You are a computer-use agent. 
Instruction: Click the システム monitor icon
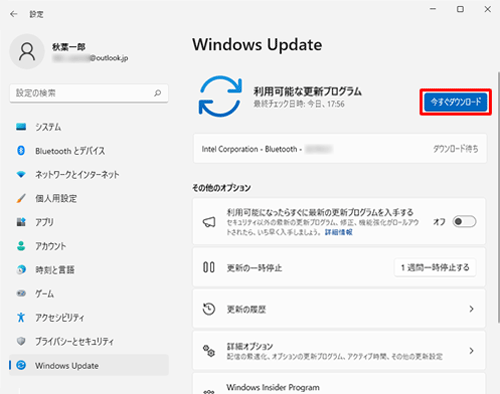point(21,127)
